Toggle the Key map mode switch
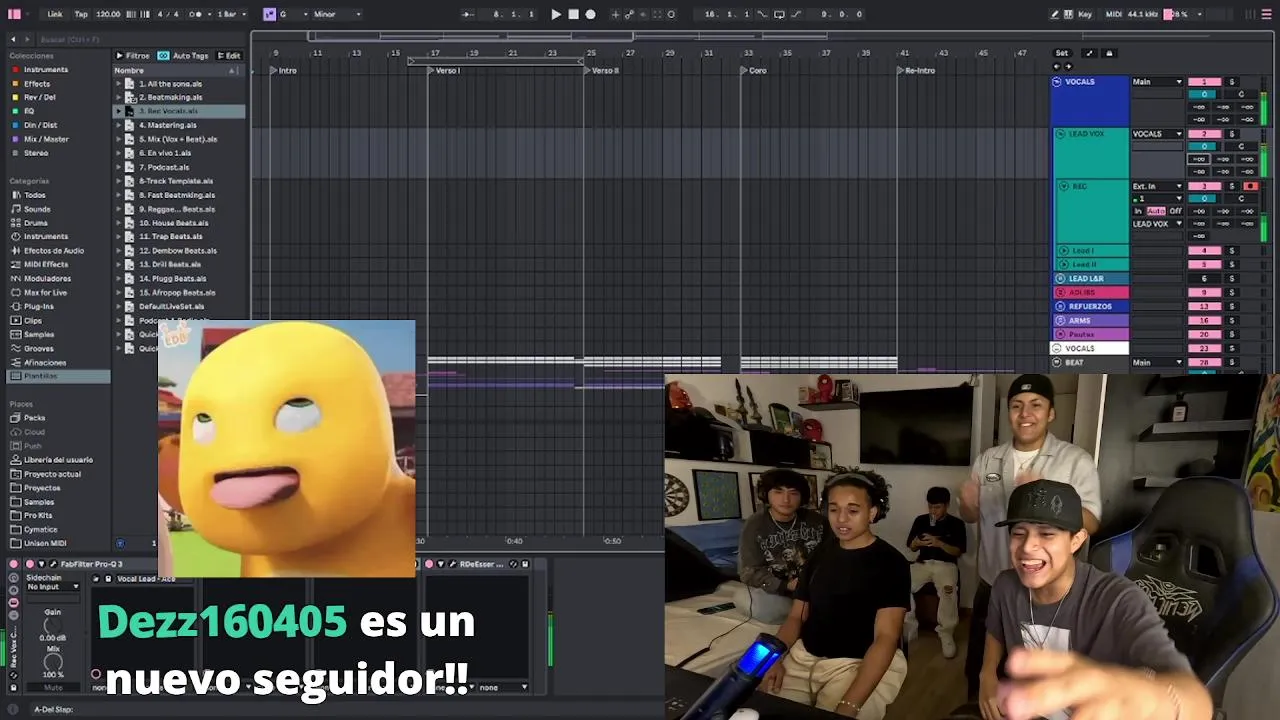 pyautogui.click(x=1085, y=14)
